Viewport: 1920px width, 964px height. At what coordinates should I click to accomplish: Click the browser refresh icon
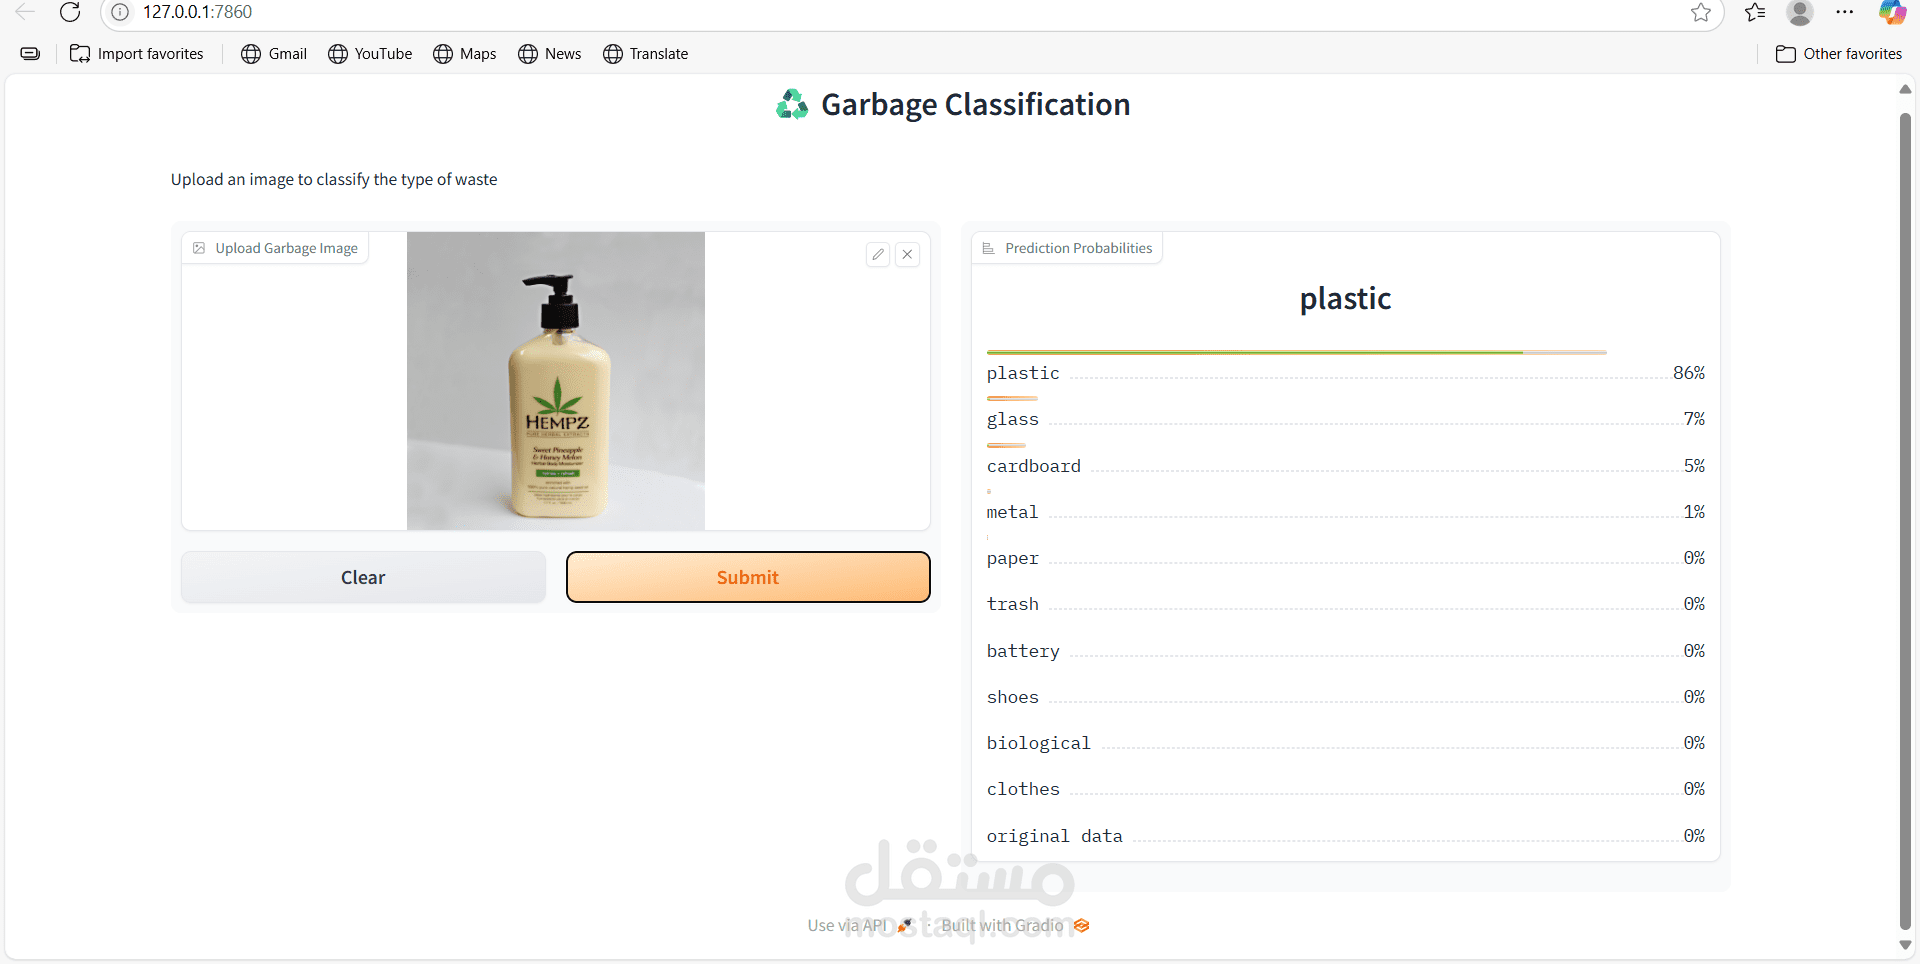(x=70, y=12)
